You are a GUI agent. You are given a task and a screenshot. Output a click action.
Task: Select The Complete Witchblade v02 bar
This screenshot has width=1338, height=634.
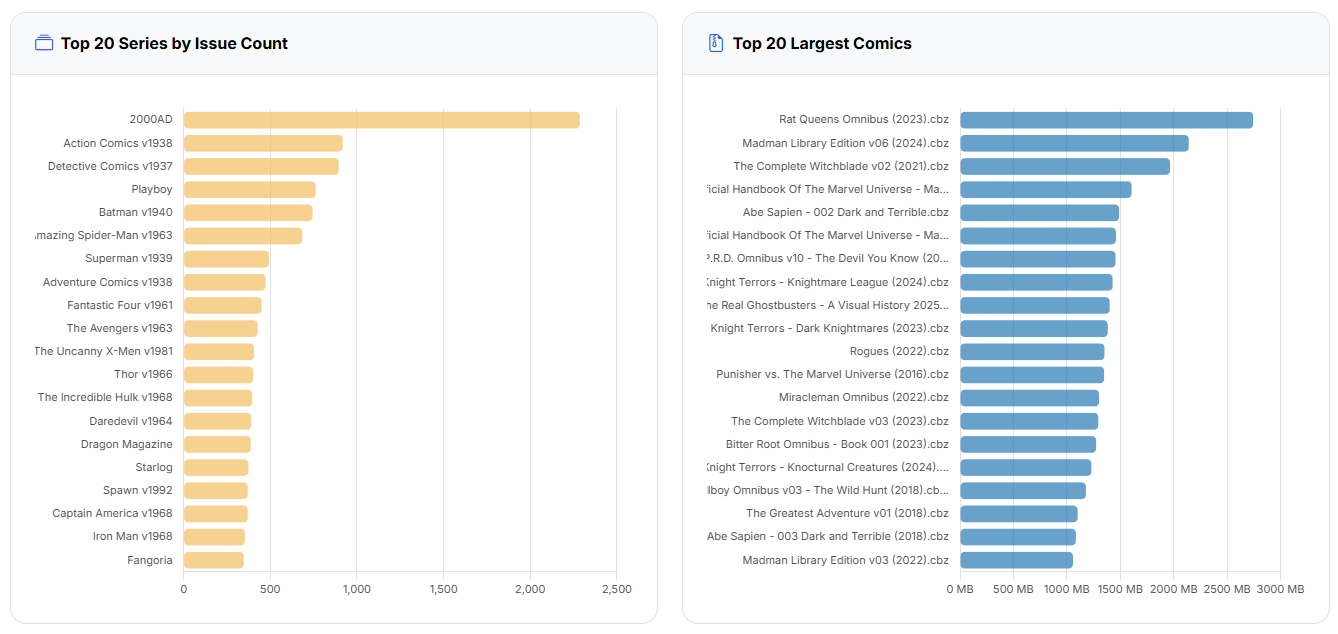[x=1065, y=166]
